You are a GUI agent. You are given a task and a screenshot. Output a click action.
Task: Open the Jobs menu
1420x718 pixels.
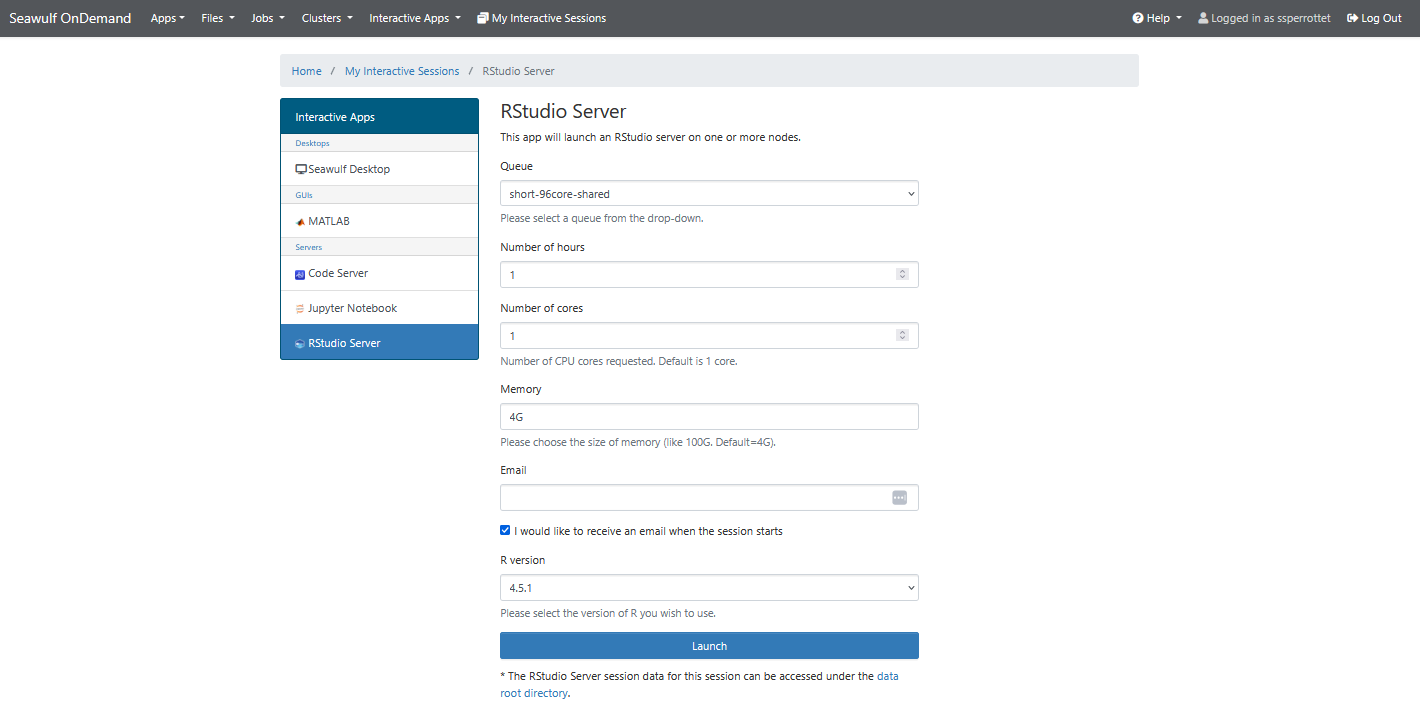click(x=266, y=17)
